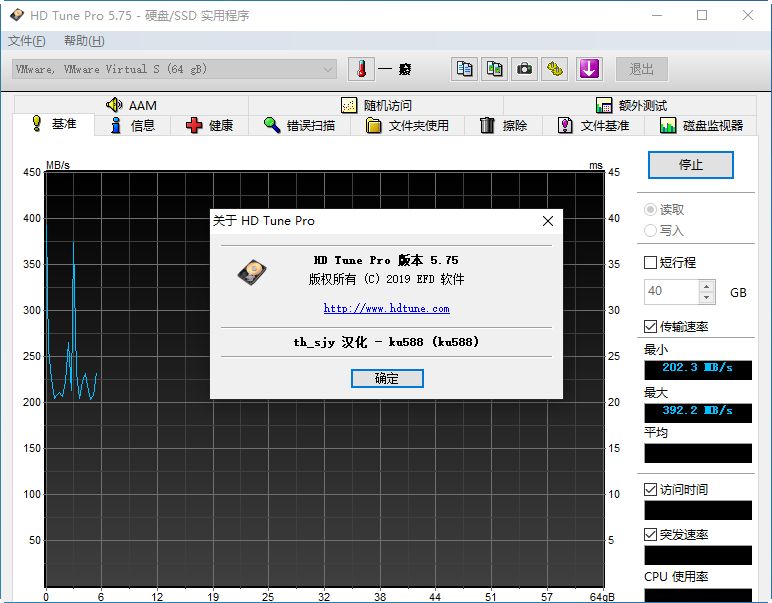This screenshot has height=603, width=772.
Task: Open the 磁盘监视器 tab
Action: 701,126
